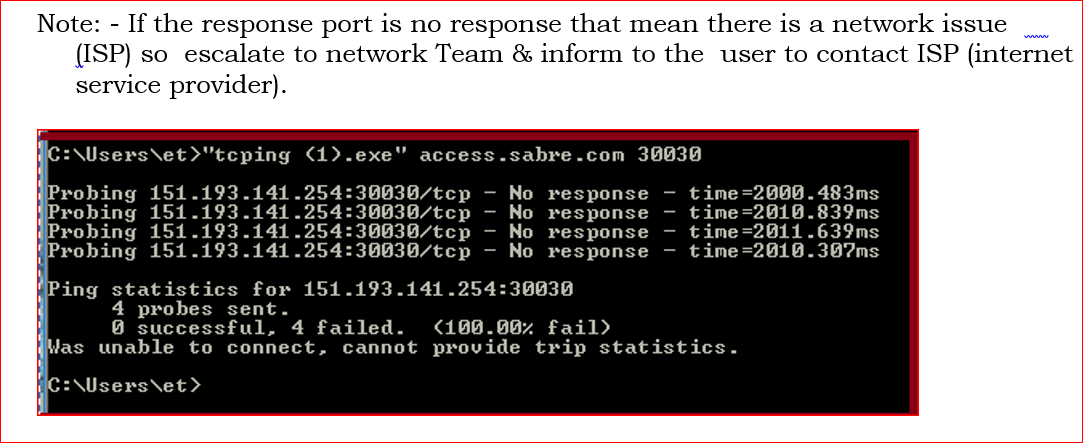Click the word "Note:" at the paragraph start
The height and width of the screenshot is (443, 1083).
click(66, 25)
